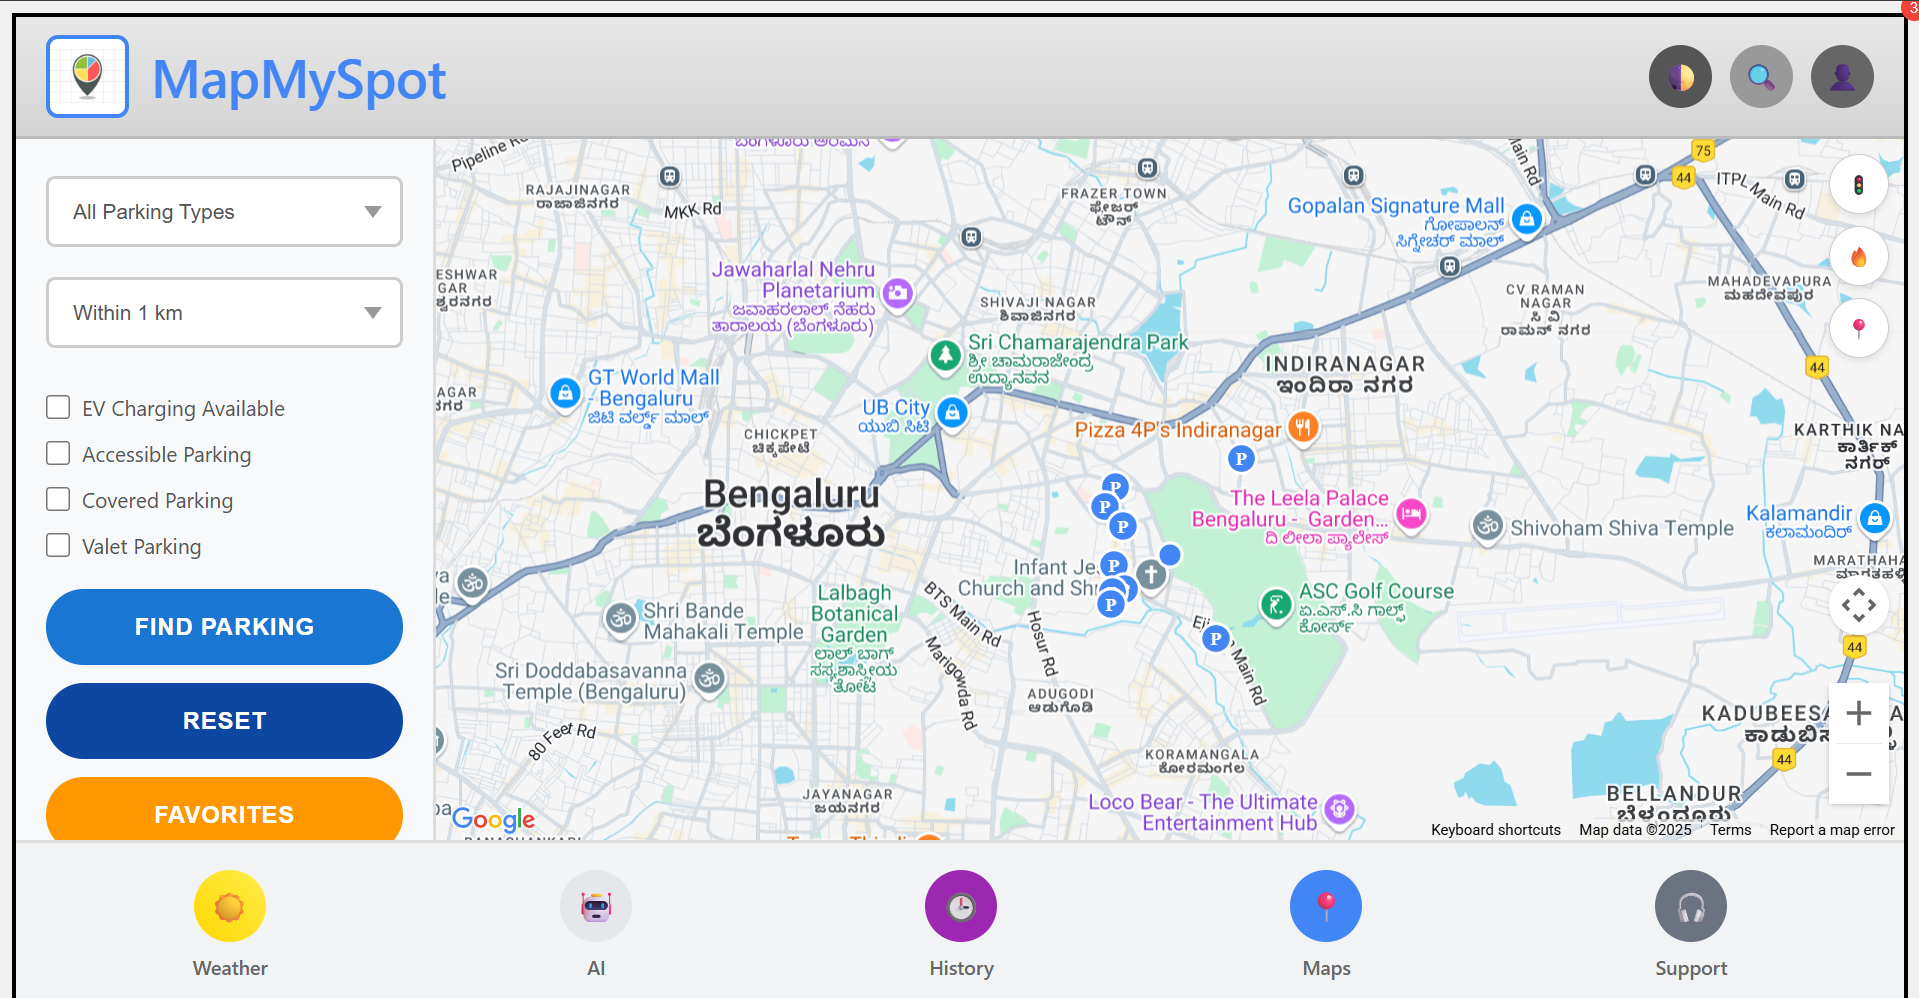The width and height of the screenshot is (1919, 998).
Task: Toggle the dark/light theme icon
Action: tap(1680, 77)
